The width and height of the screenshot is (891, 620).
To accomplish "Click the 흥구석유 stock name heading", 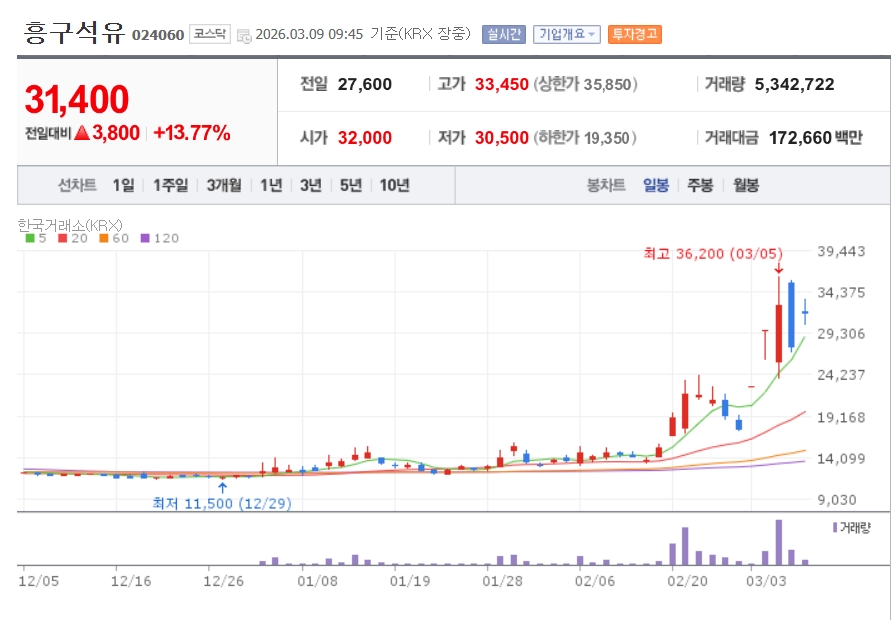I will click(74, 33).
